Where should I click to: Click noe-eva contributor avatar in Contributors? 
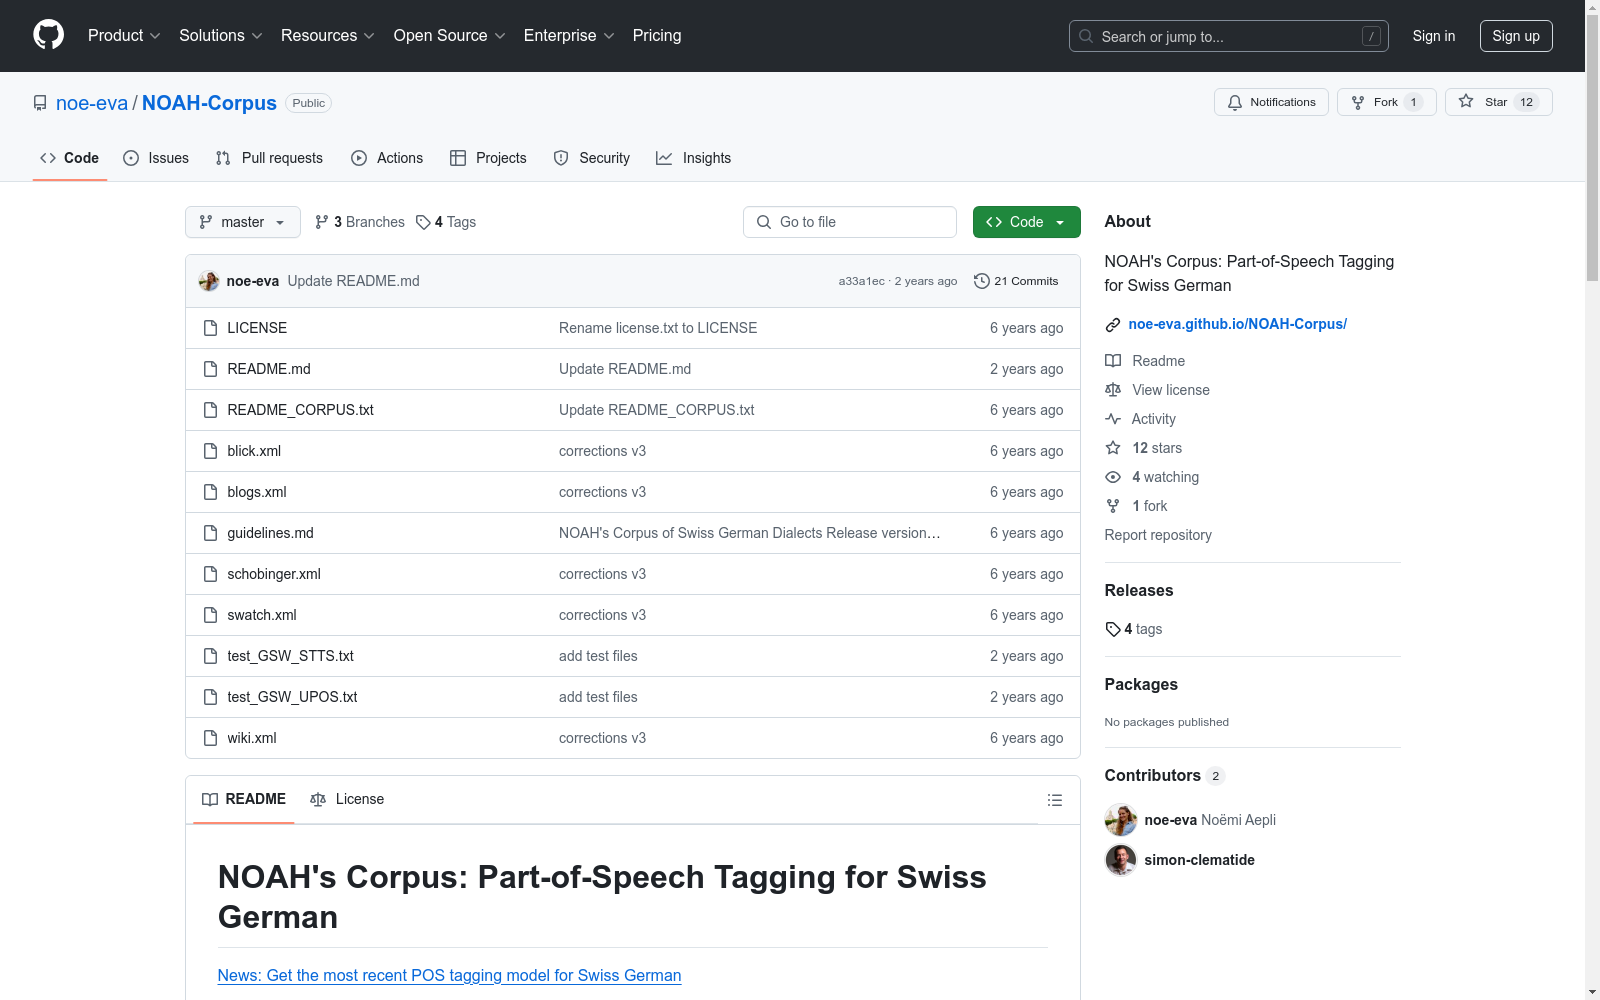click(1121, 820)
